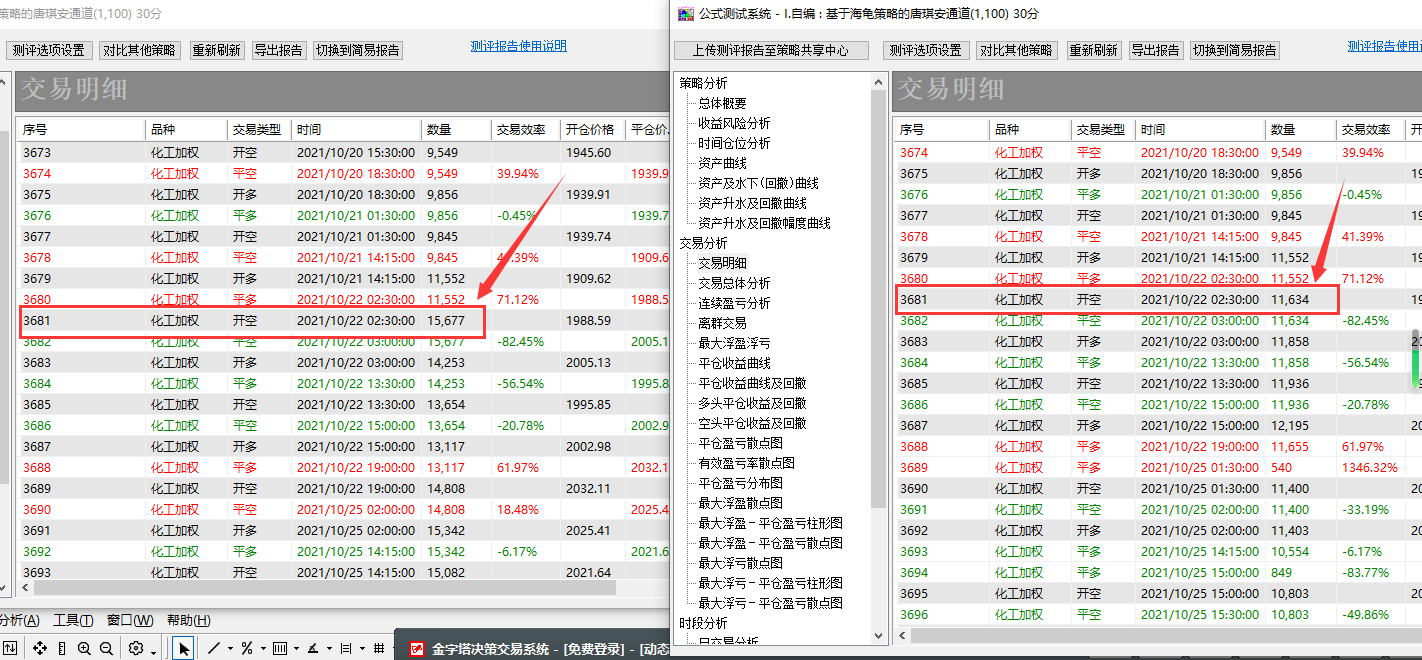Click the zoom out magnifier icon
Image resolution: width=1422 pixels, height=660 pixels.
coord(106,648)
